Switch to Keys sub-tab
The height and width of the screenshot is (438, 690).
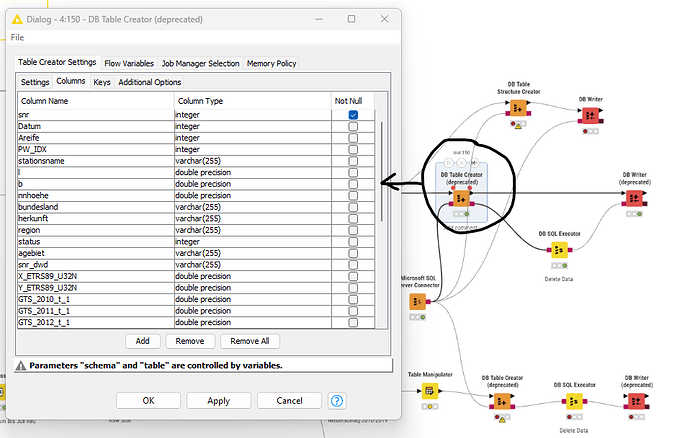click(102, 82)
